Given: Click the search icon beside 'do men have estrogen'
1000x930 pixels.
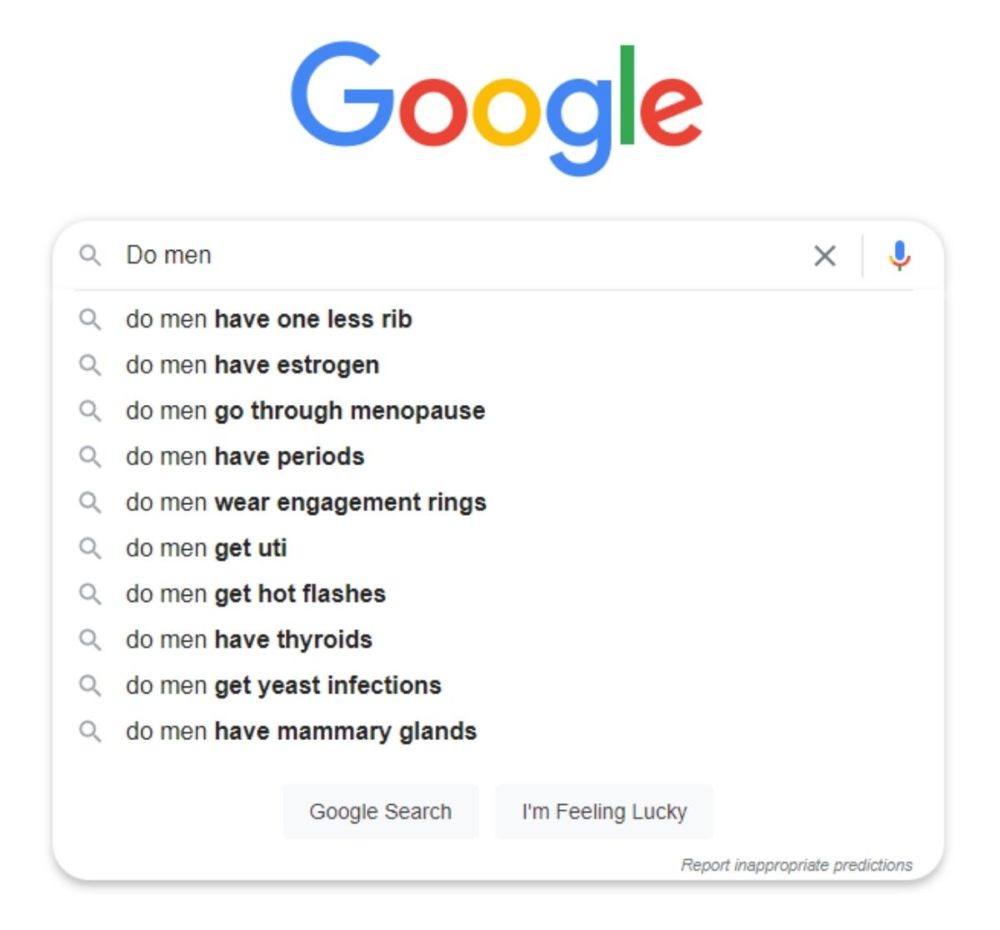Looking at the screenshot, I should tap(90, 365).
